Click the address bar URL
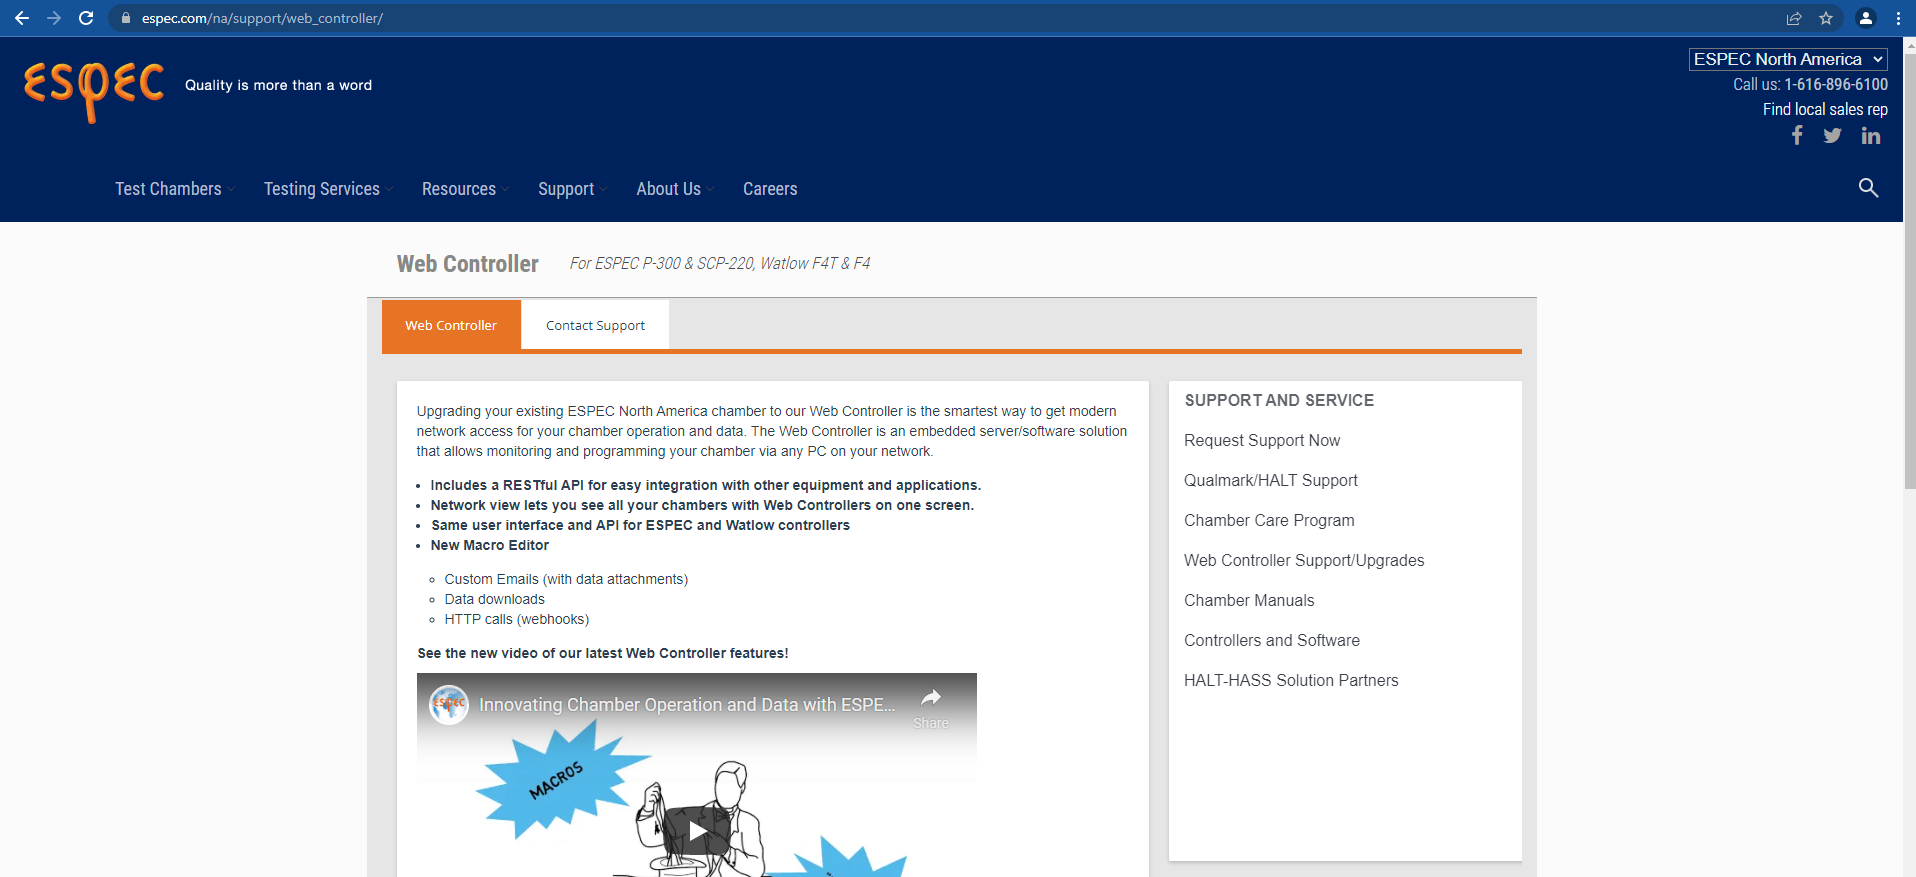The width and height of the screenshot is (1916, 877). [262, 18]
